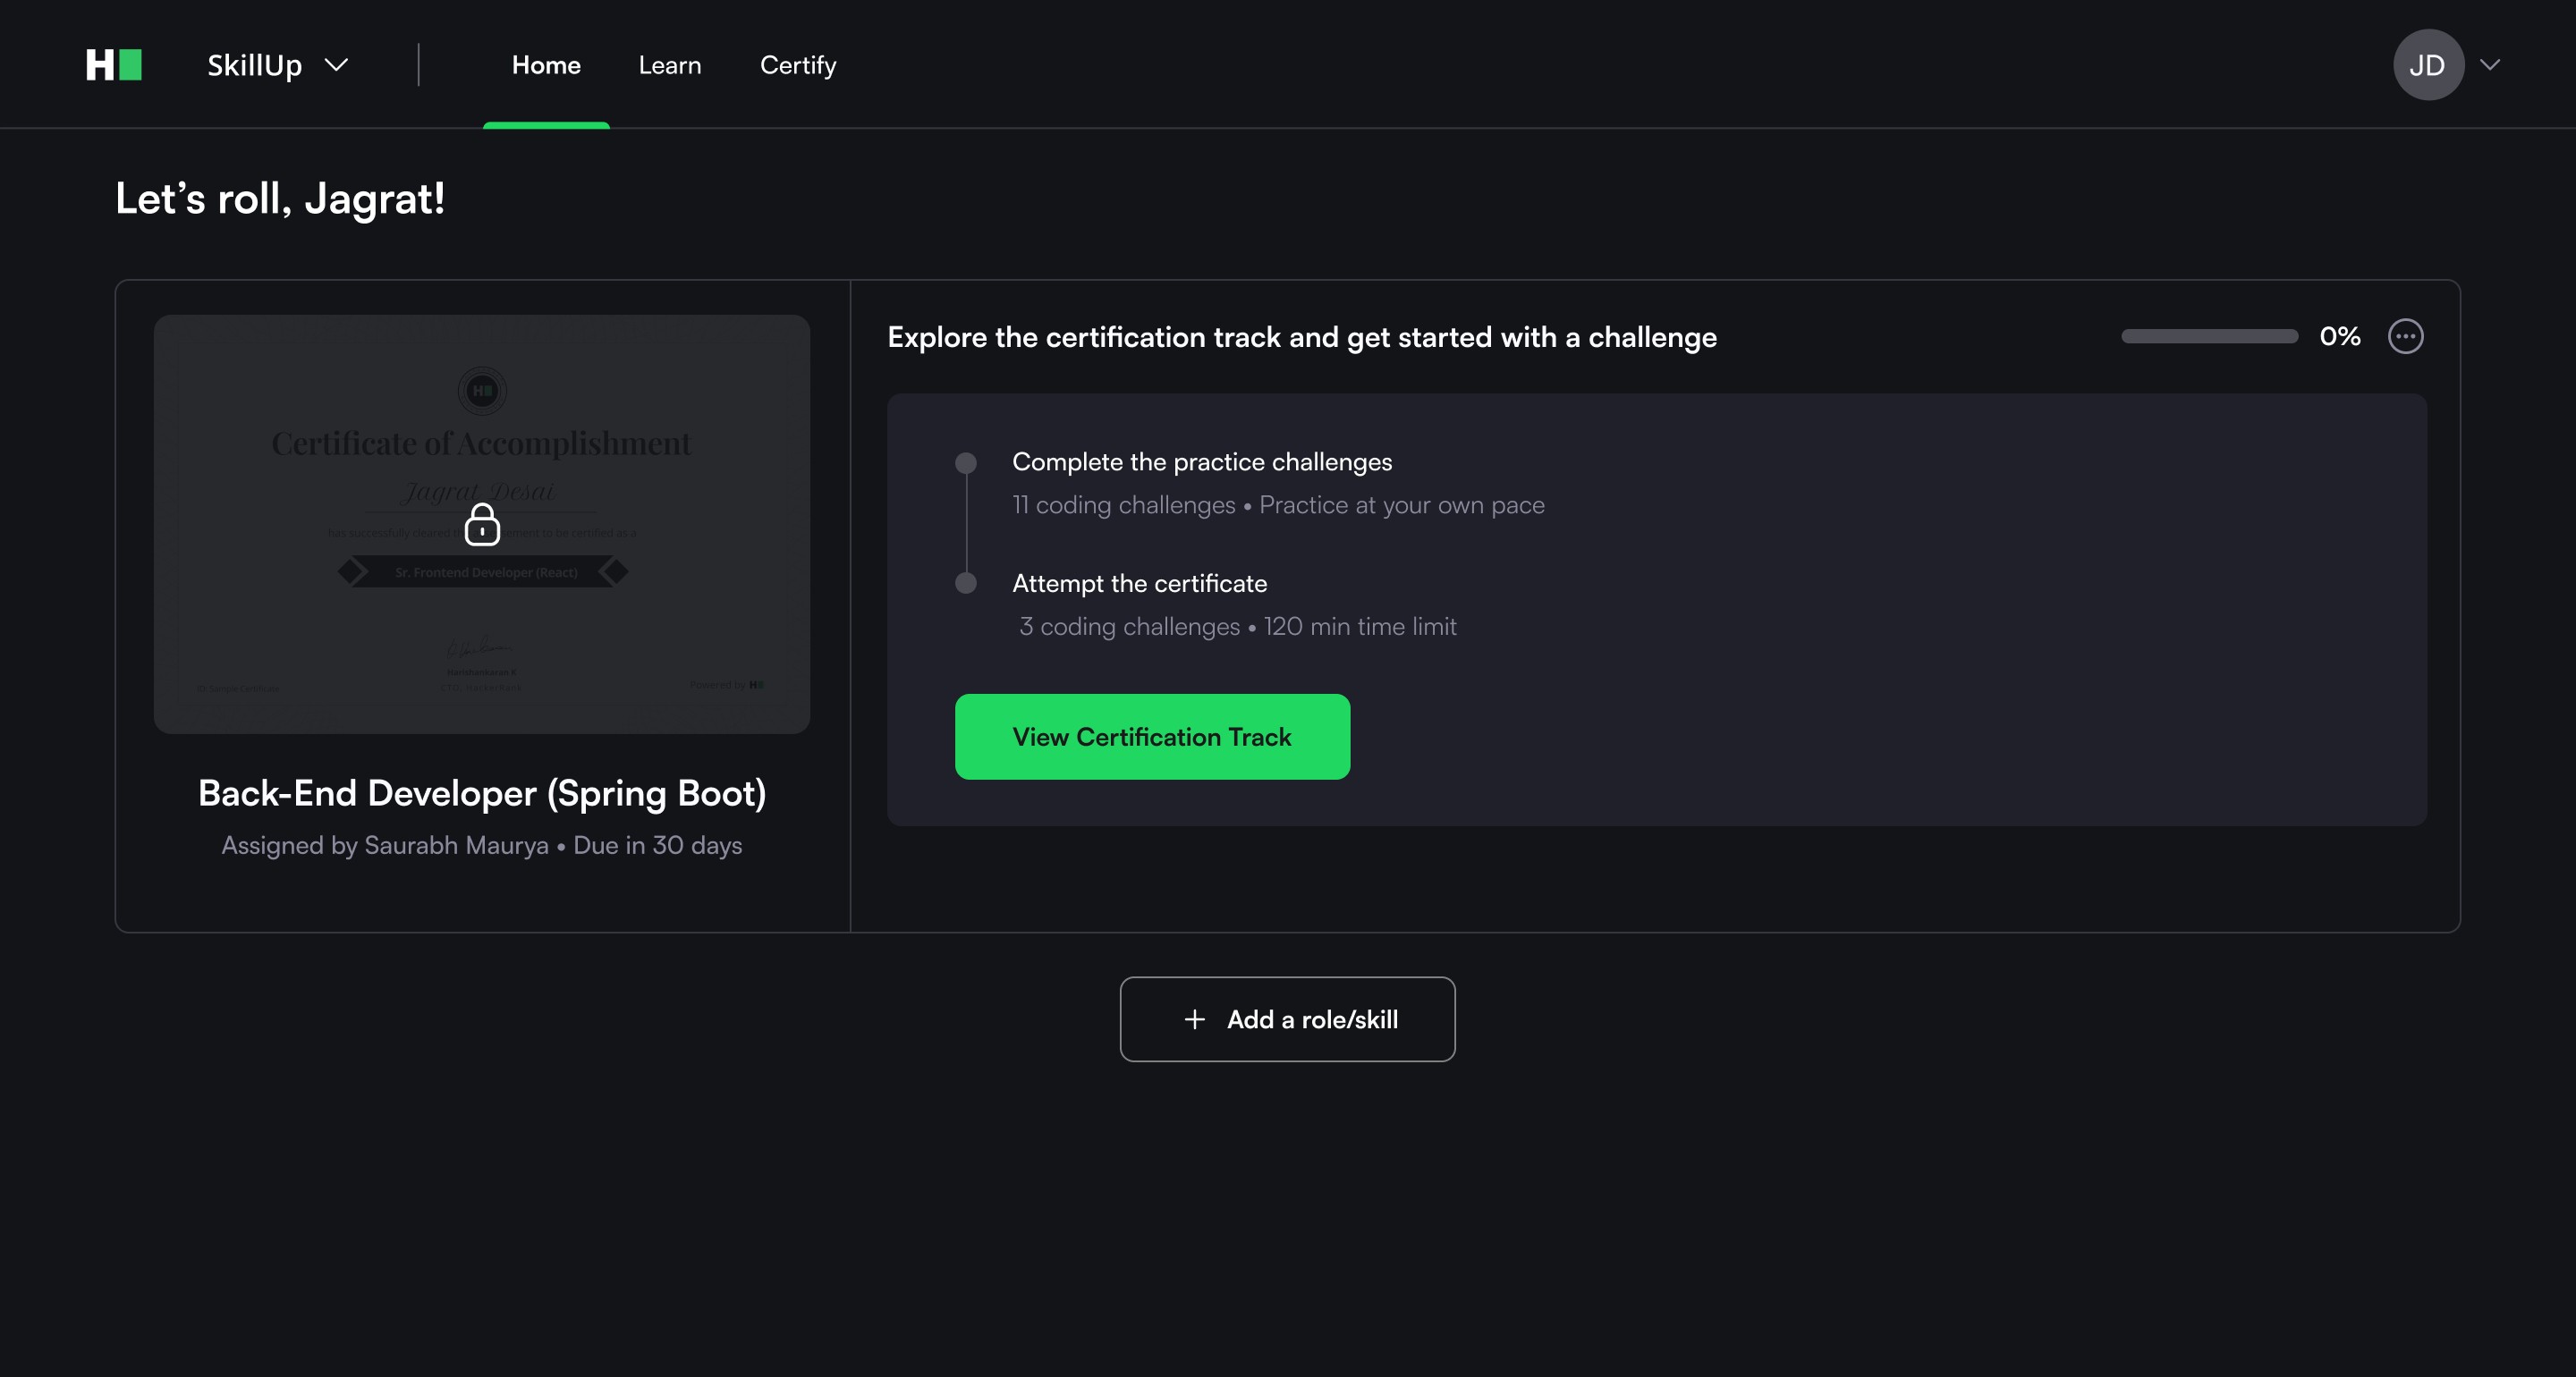Click the plus icon in Add role/skill
The image size is (2576, 1377).
(1194, 1019)
